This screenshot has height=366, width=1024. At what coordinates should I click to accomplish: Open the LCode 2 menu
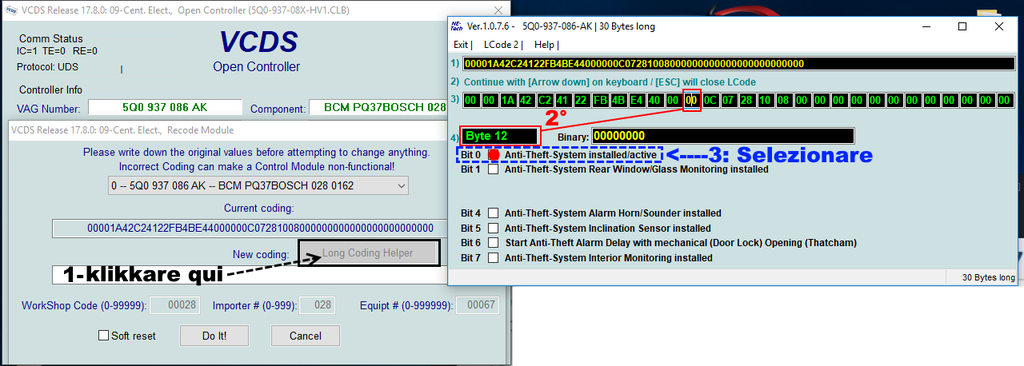pos(503,45)
